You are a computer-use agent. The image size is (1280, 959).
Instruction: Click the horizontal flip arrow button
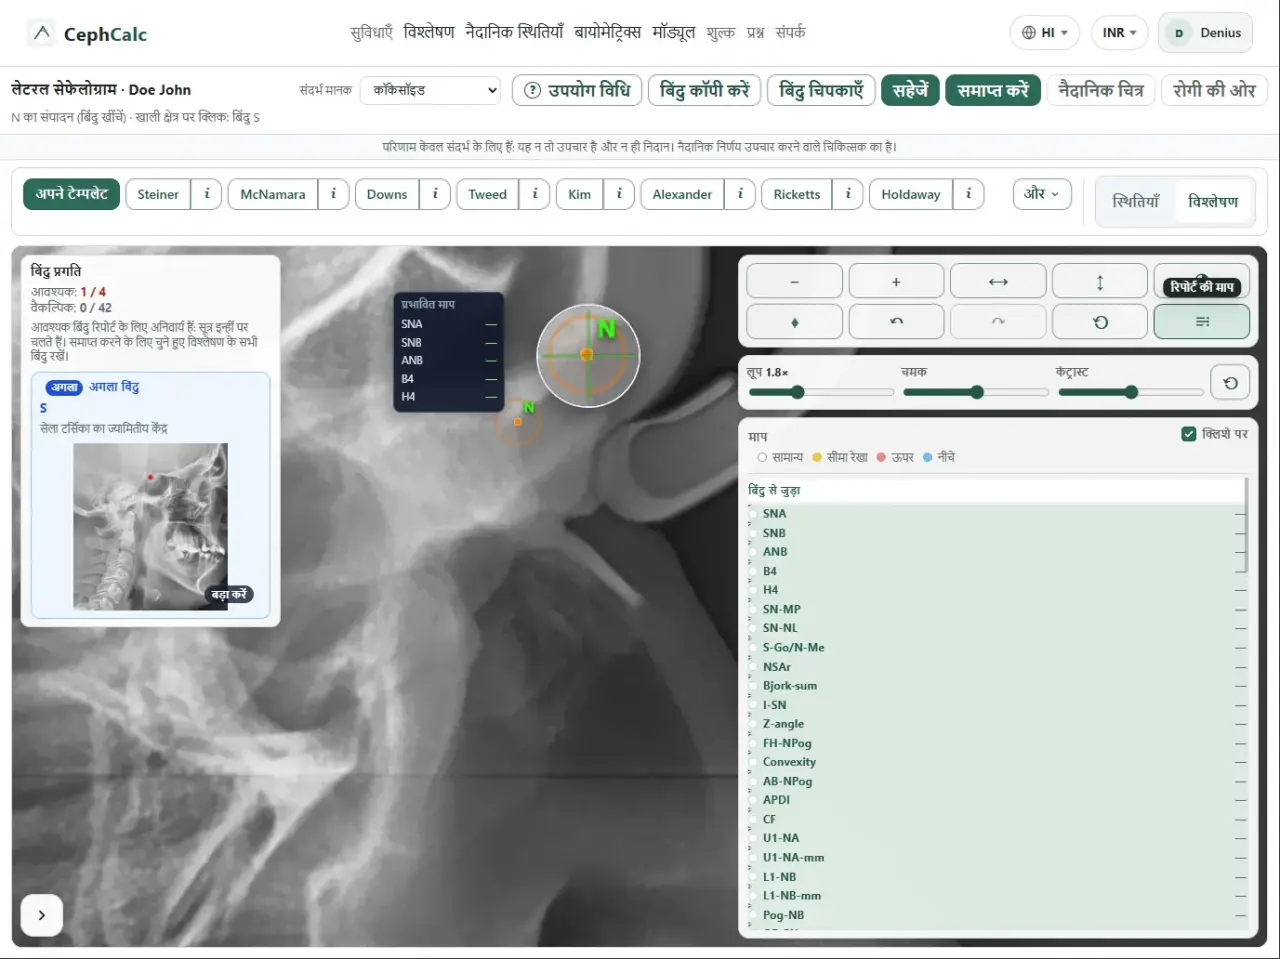click(998, 281)
